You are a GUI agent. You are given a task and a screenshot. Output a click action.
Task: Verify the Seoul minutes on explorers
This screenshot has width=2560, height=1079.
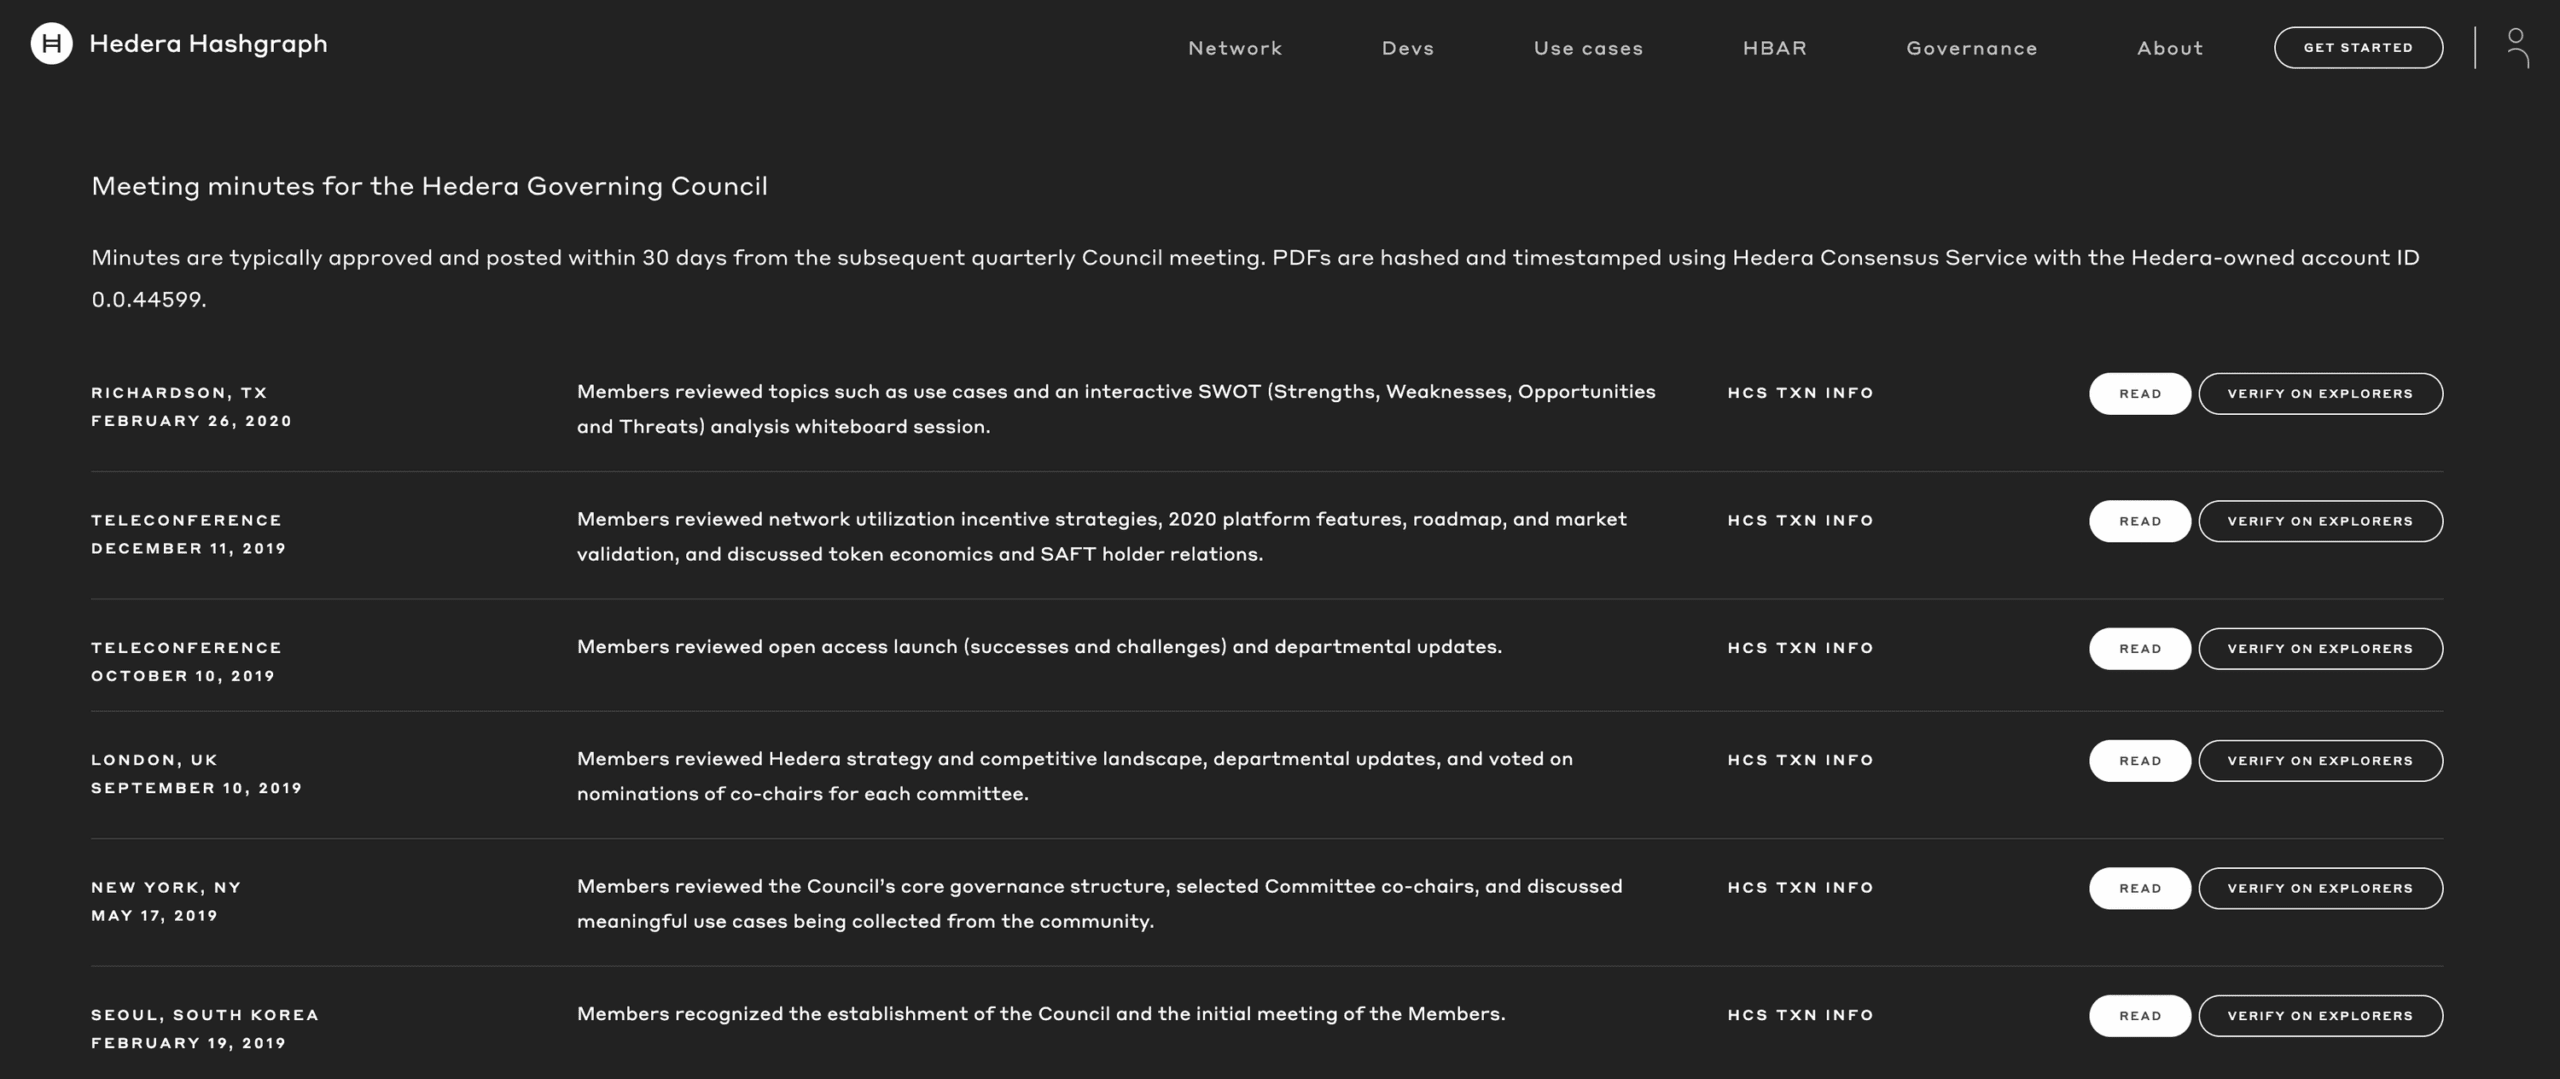pyautogui.click(x=2321, y=1015)
